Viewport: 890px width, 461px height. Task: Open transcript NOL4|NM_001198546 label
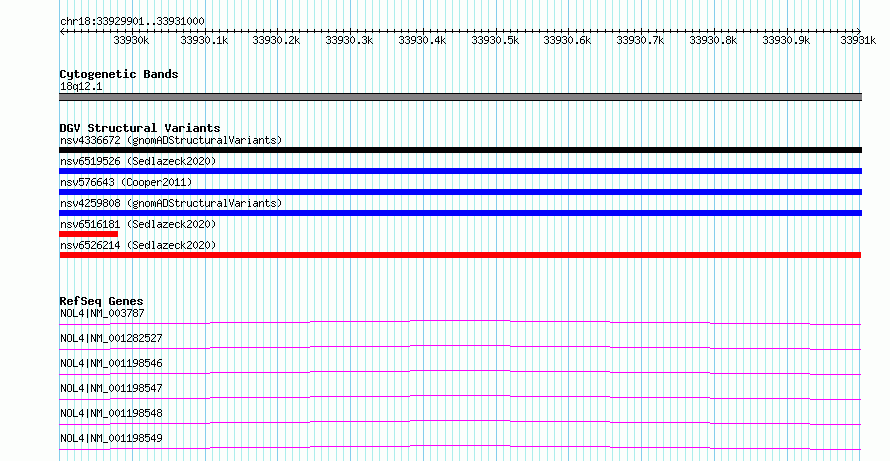(111, 363)
